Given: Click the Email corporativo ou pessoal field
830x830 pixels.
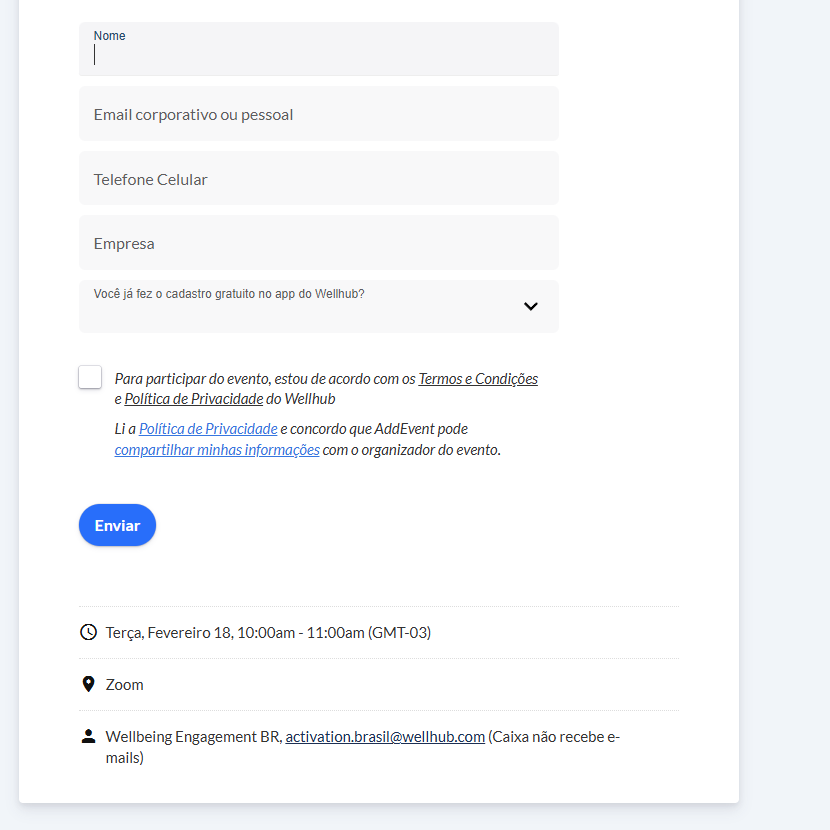Looking at the screenshot, I should click(318, 114).
